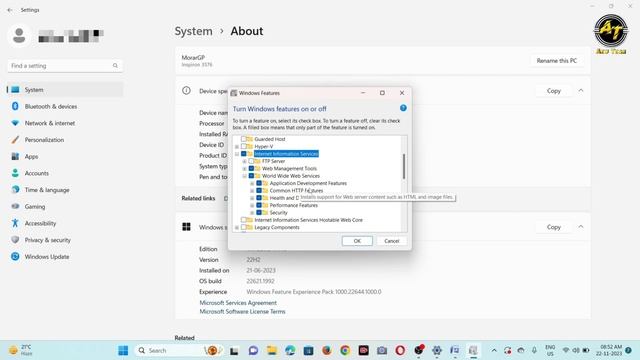Screen dimensions: 640x360
Task: Collapse Device specifications with its chevron
Action: [581, 91]
